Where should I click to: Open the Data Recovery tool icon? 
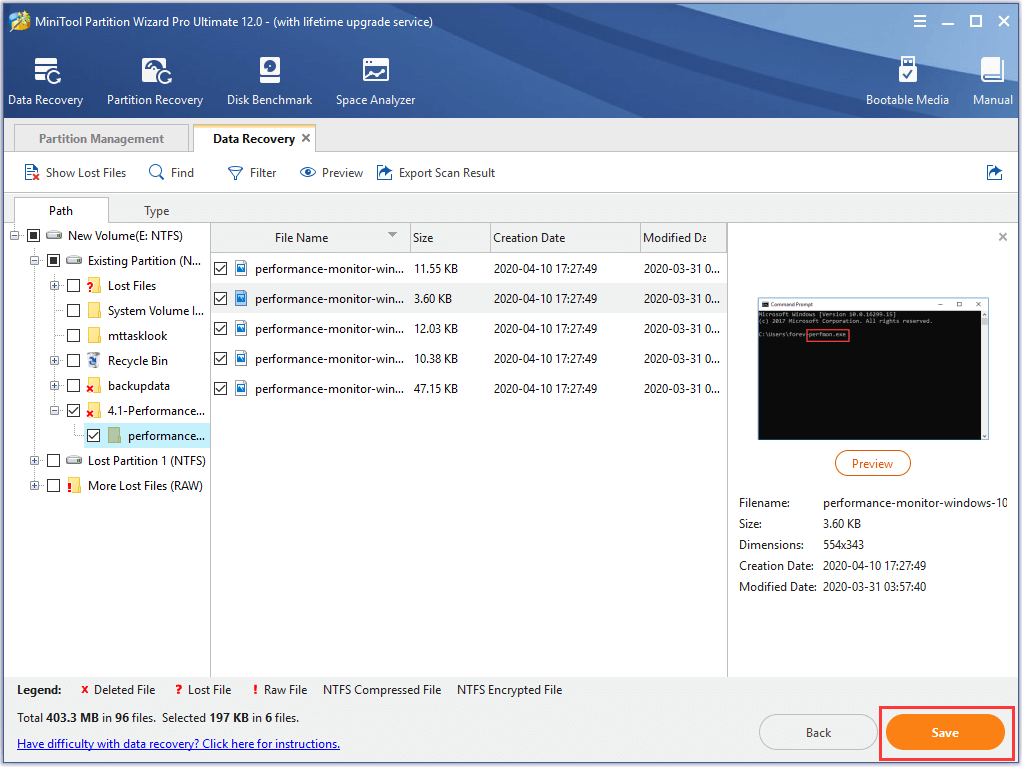[x=45, y=81]
